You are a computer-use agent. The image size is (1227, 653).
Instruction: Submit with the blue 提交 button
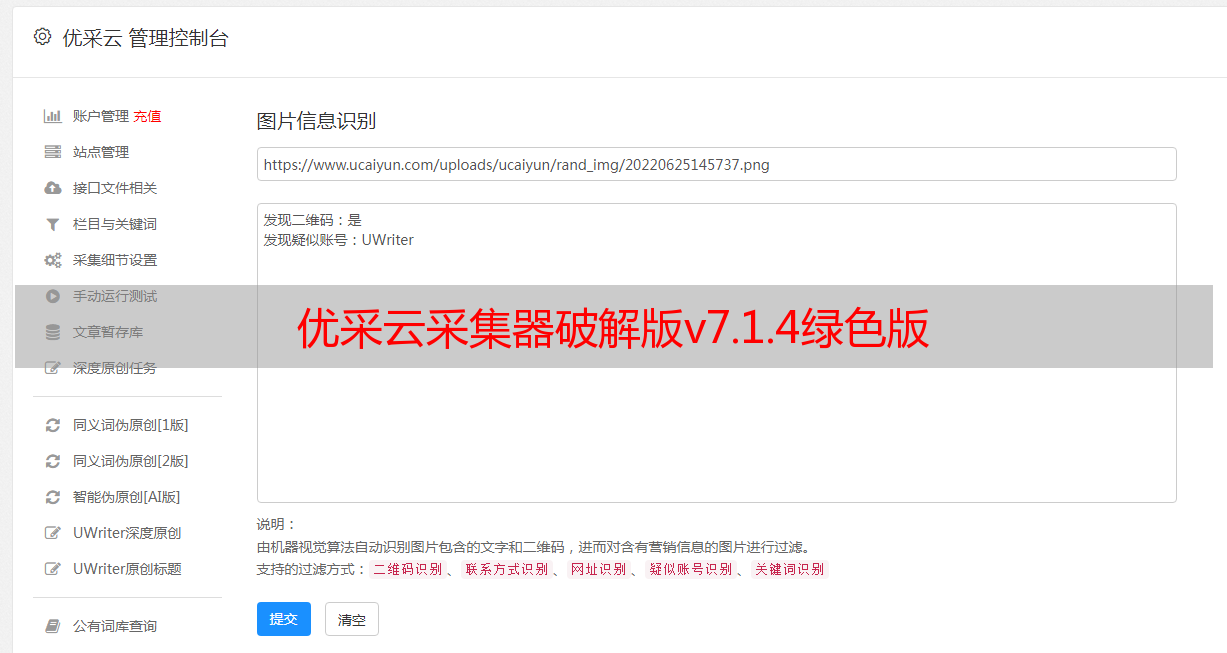[x=284, y=619]
